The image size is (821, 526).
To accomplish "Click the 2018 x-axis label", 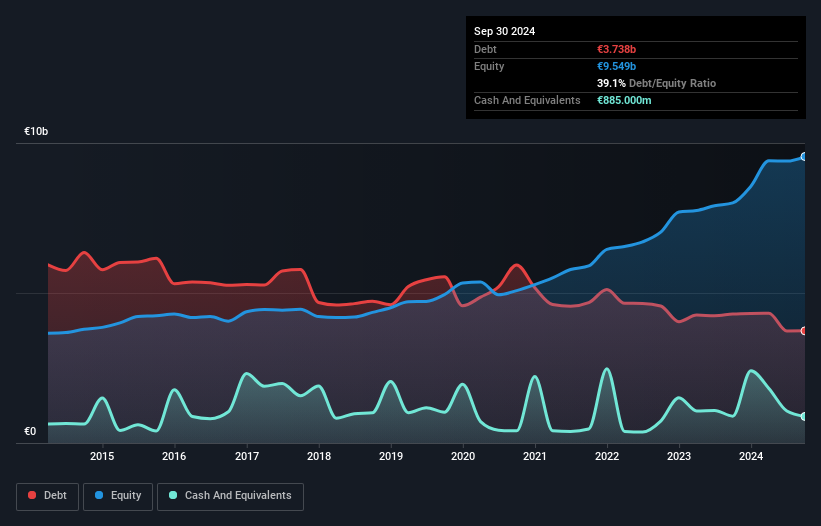I will 319,456.
